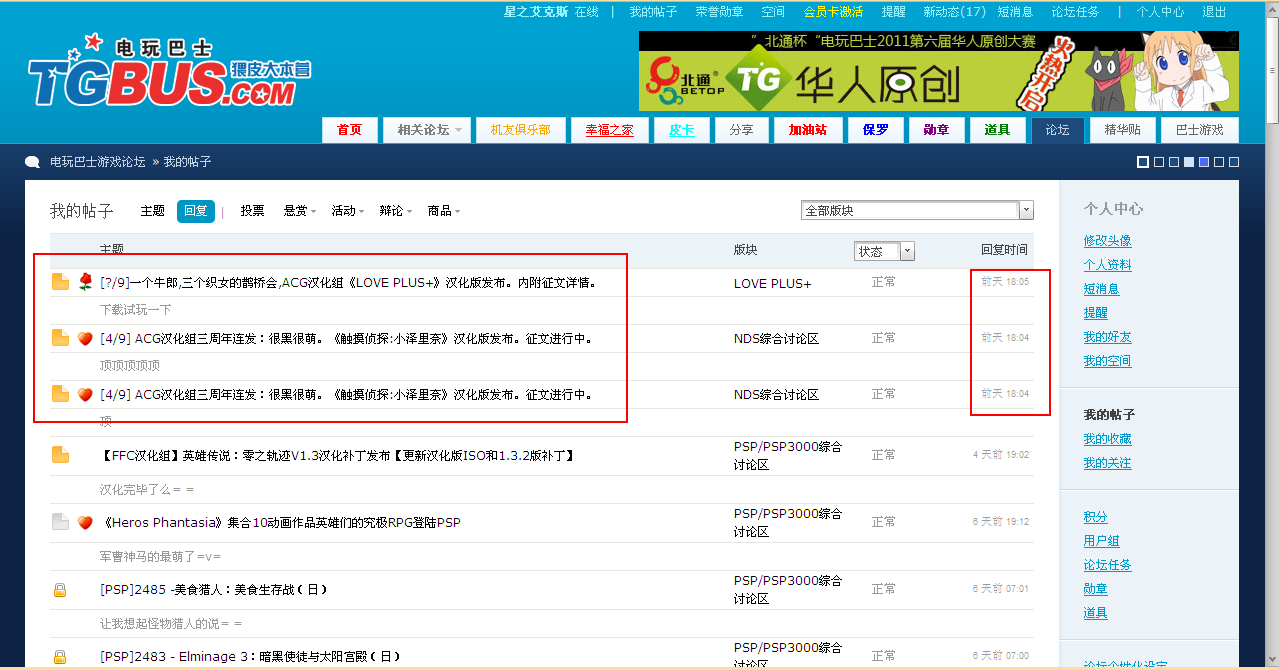Choose the bright blue style swatch
The width and height of the screenshot is (1279, 670).
click(x=1204, y=162)
